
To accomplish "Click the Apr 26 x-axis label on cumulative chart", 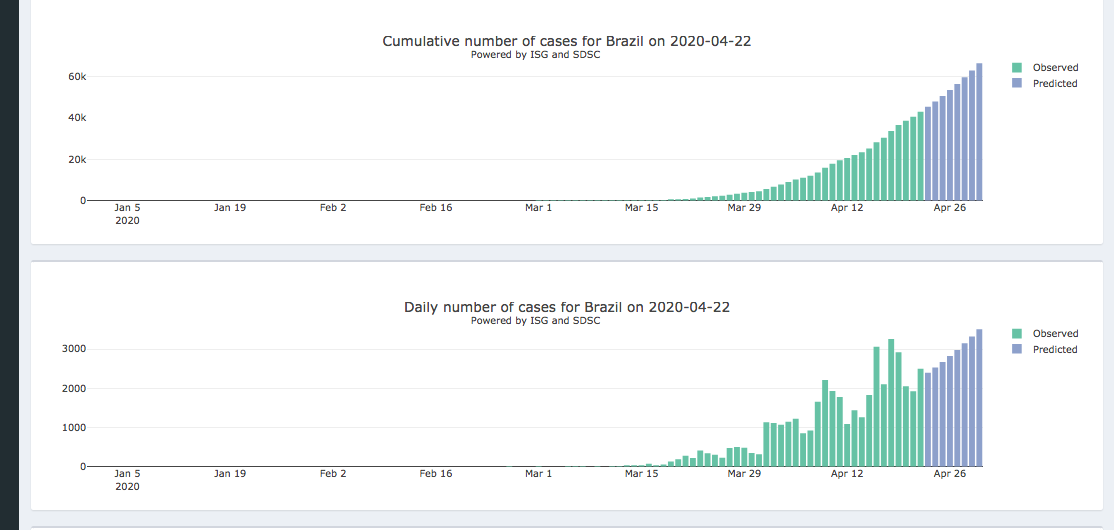I will (949, 208).
